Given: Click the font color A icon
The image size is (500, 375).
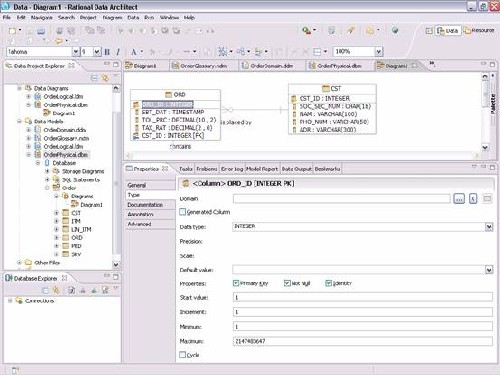Looking at the screenshot, I should pyautogui.click(x=134, y=52).
